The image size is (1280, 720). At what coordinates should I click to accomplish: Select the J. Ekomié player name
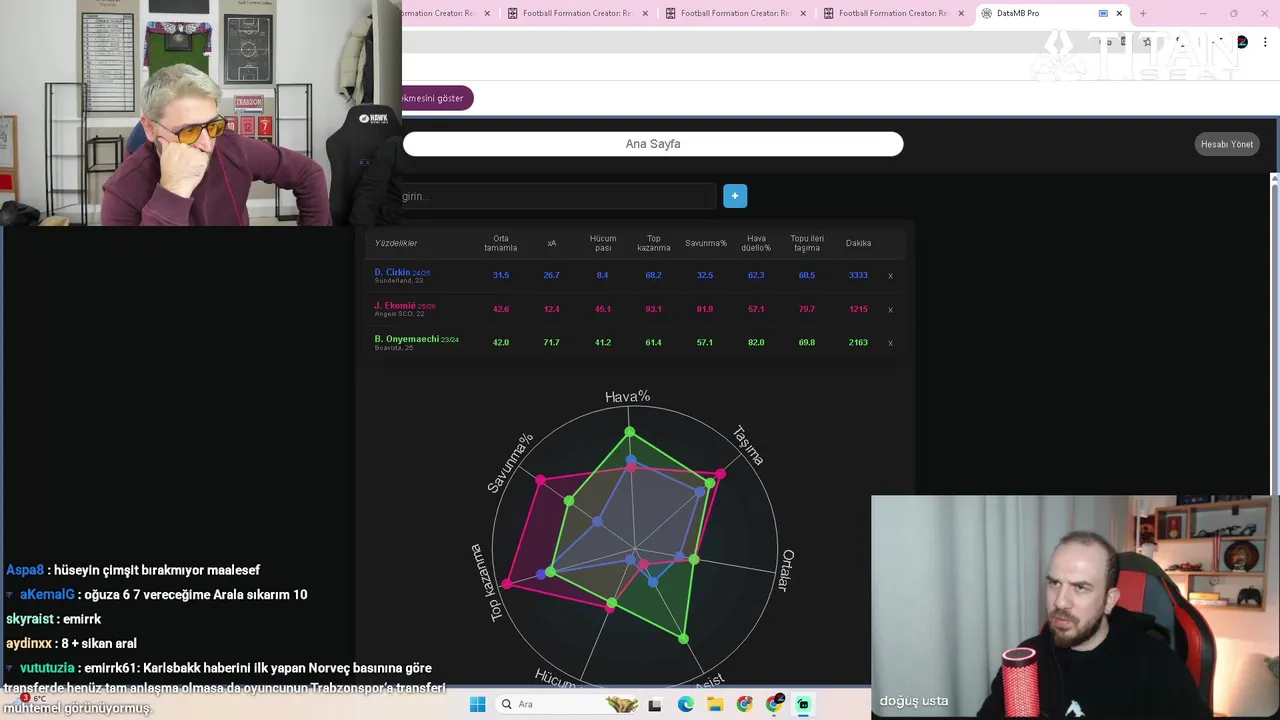click(x=395, y=305)
